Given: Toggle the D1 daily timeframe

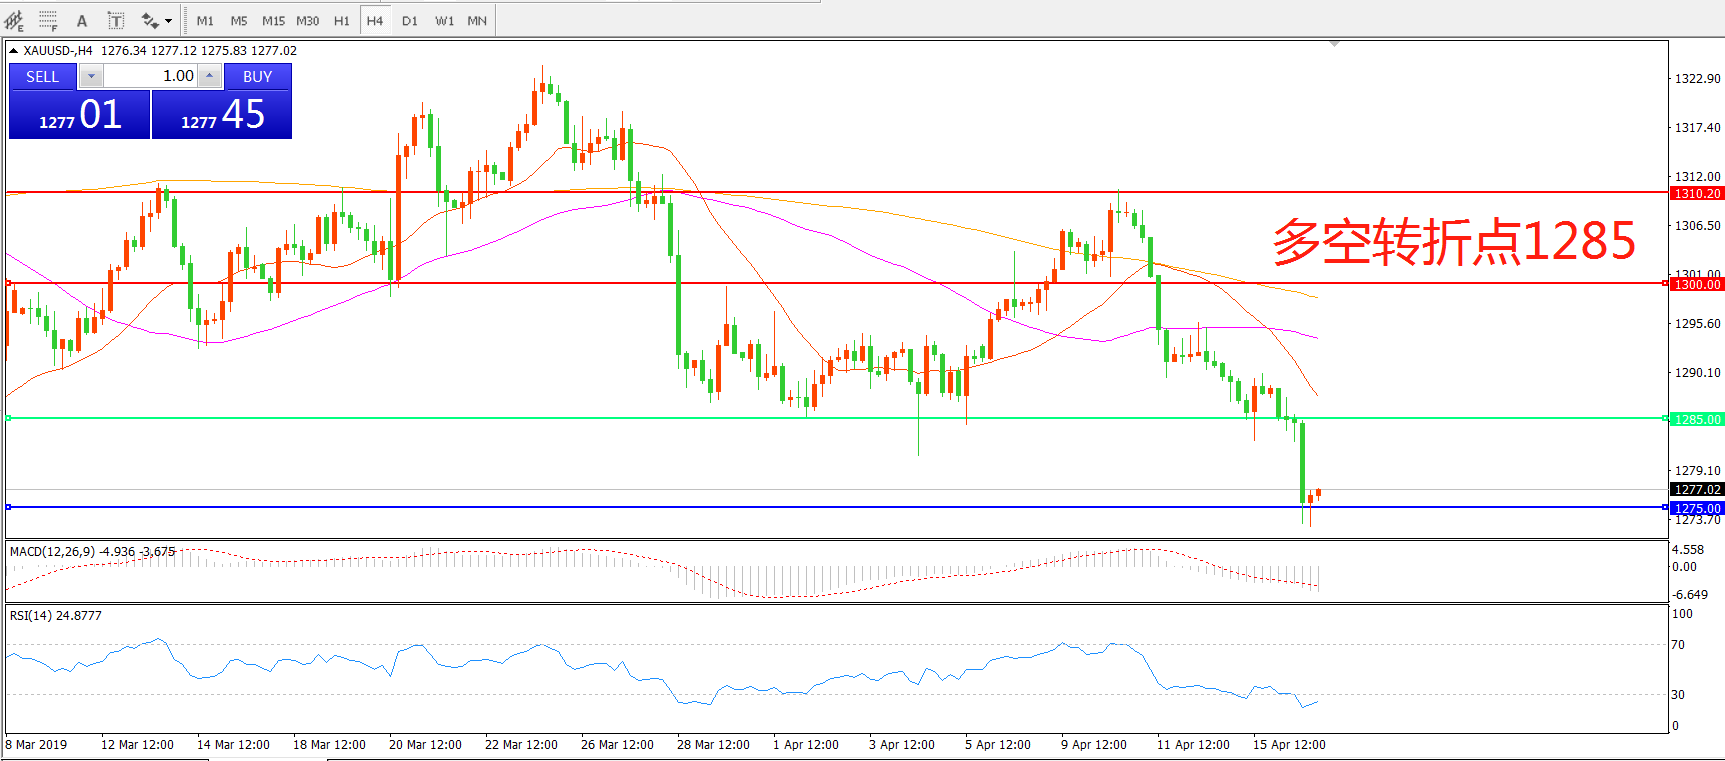Looking at the screenshot, I should coord(410,20).
